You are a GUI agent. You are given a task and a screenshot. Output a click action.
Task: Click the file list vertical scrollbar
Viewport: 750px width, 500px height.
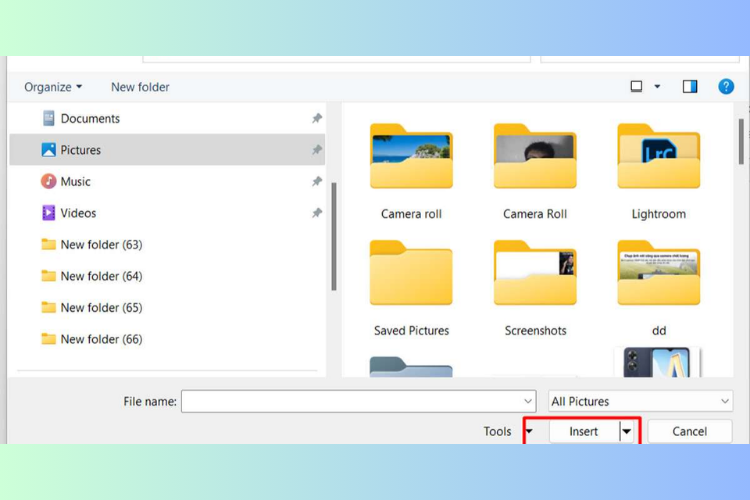741,142
